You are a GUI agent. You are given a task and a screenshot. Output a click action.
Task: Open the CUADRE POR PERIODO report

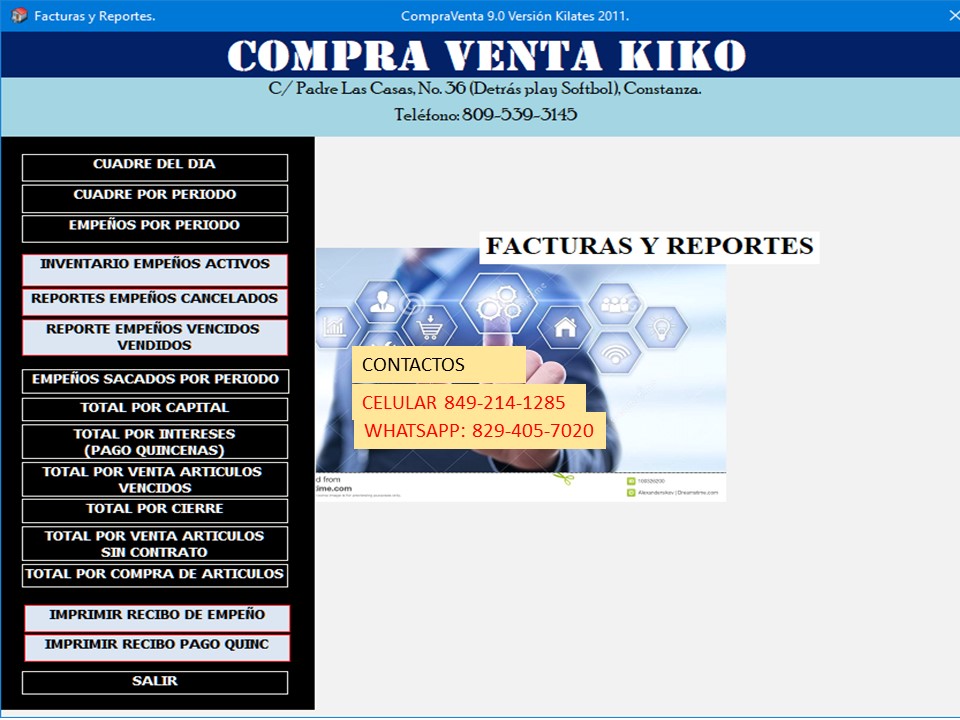[155, 197]
